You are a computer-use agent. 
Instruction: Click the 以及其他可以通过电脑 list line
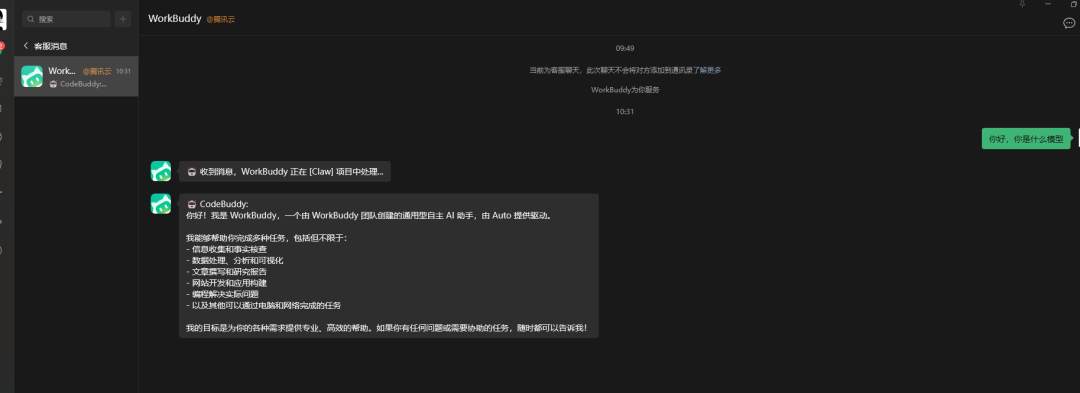click(264, 305)
